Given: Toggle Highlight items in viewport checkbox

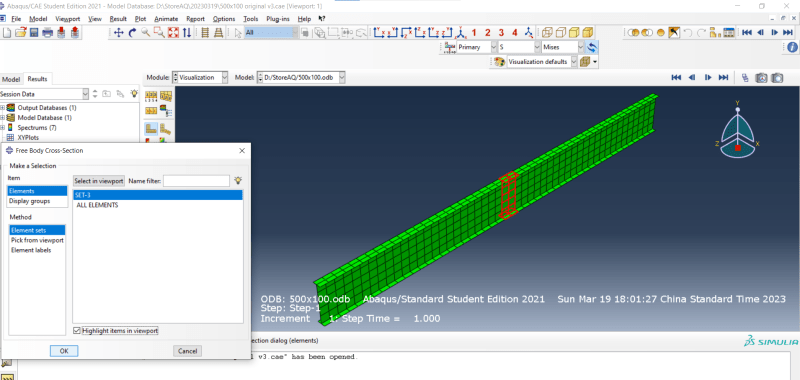Looking at the screenshot, I should click(77, 331).
